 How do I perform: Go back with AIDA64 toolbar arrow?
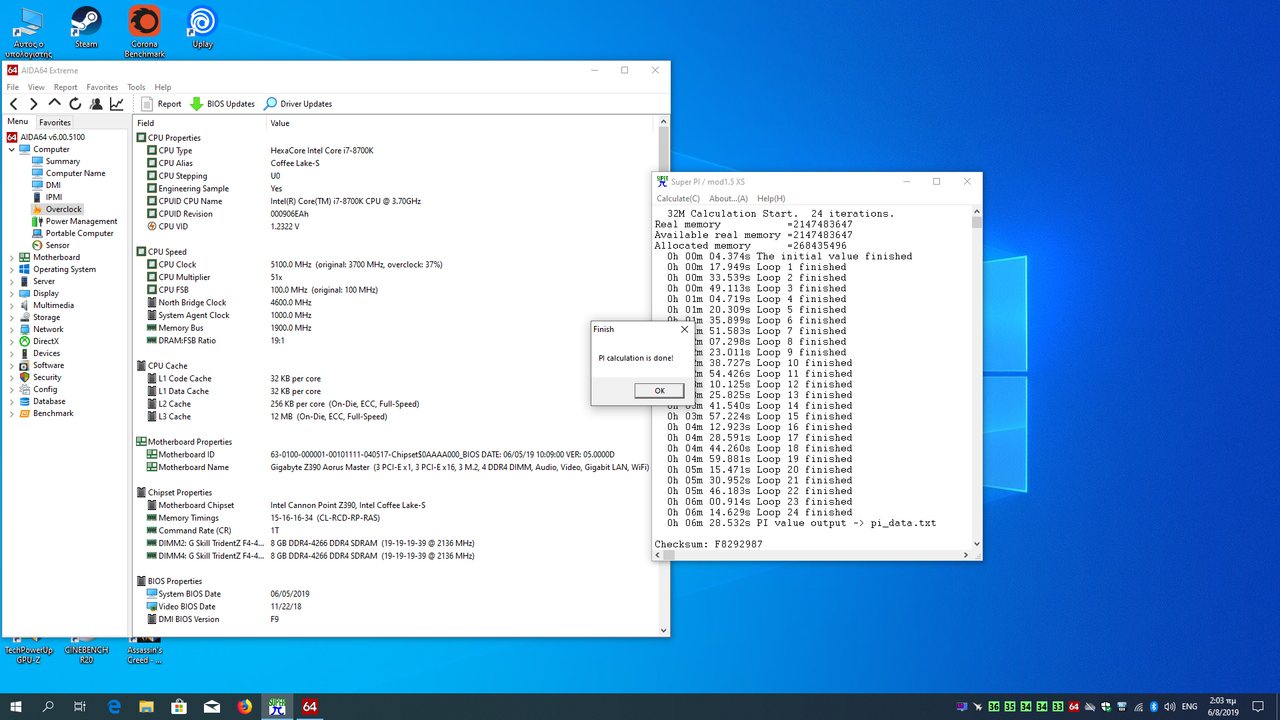tap(14, 104)
